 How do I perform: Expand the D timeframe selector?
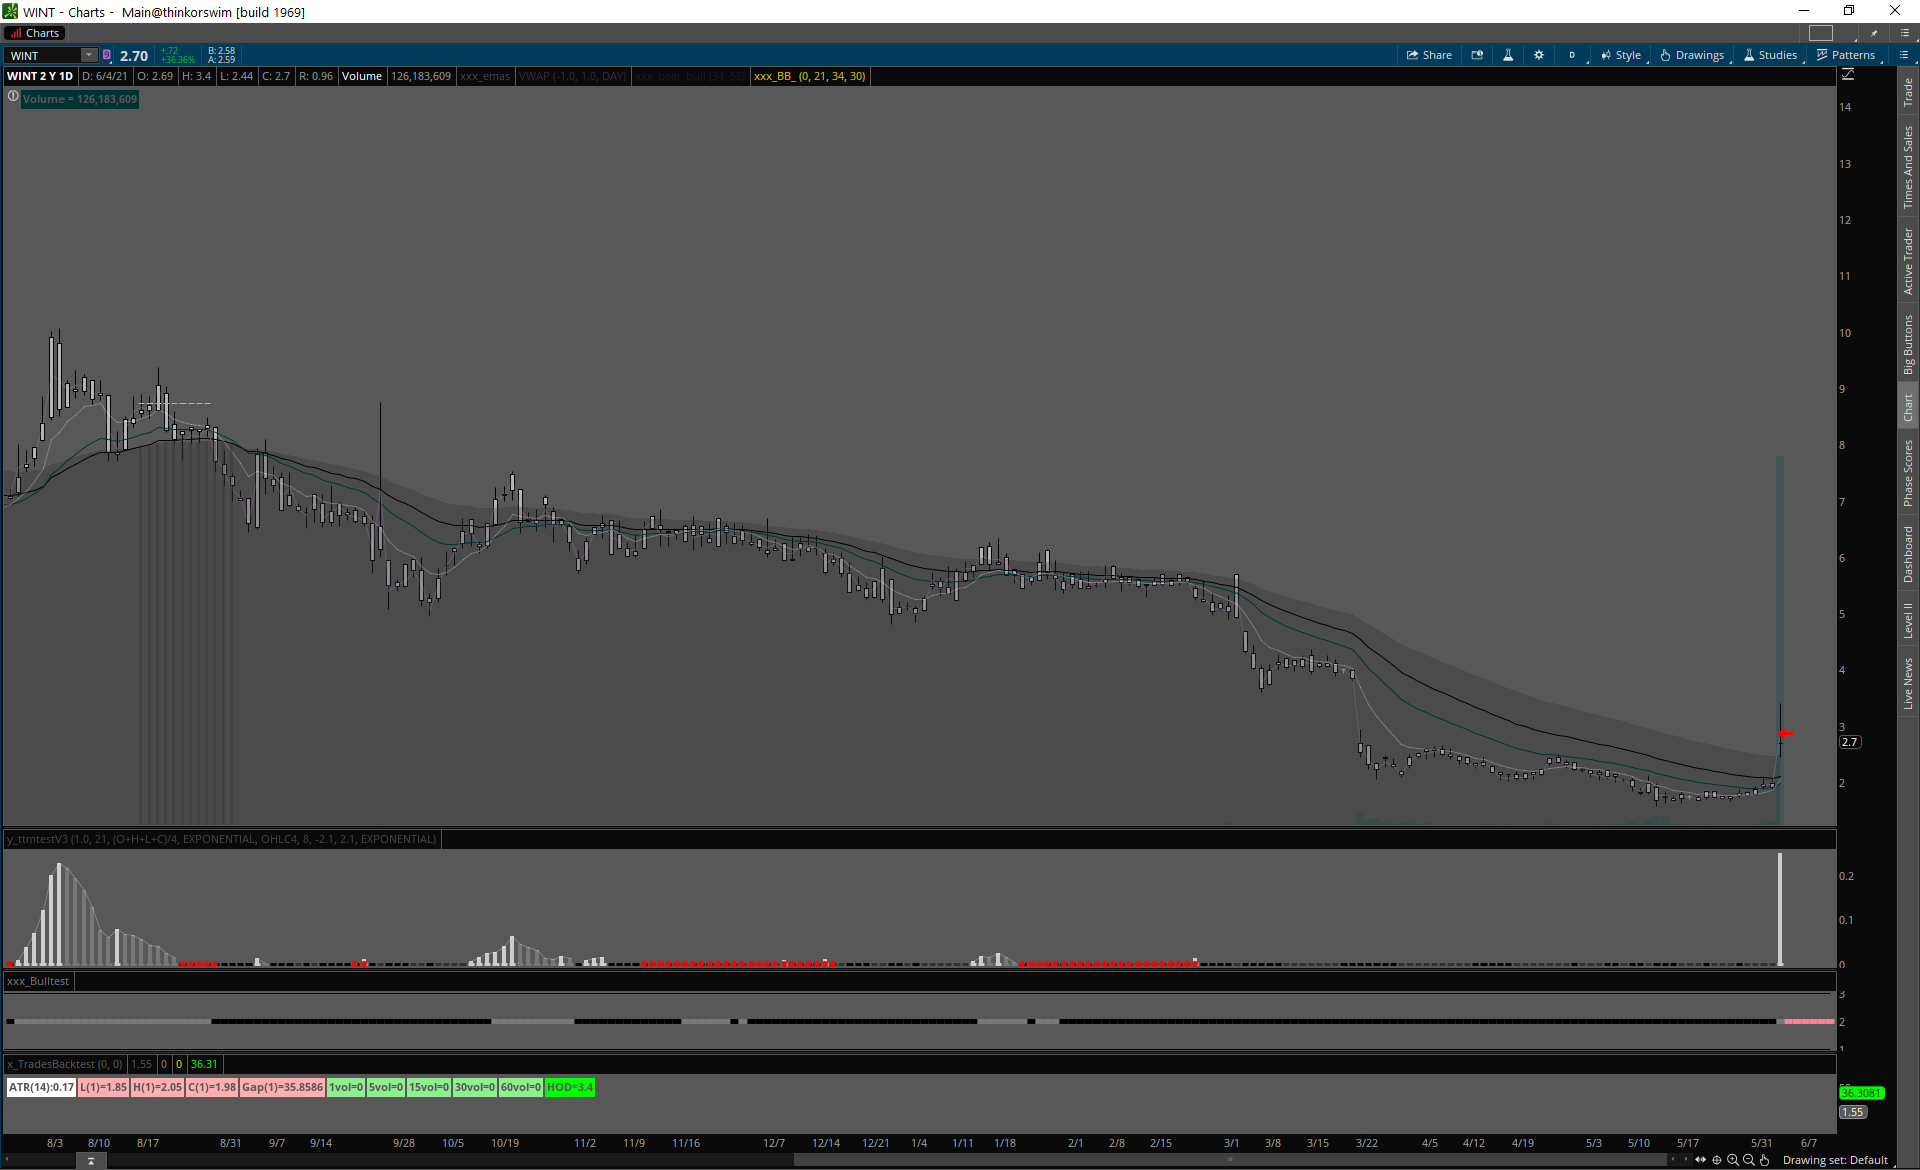coord(1572,55)
